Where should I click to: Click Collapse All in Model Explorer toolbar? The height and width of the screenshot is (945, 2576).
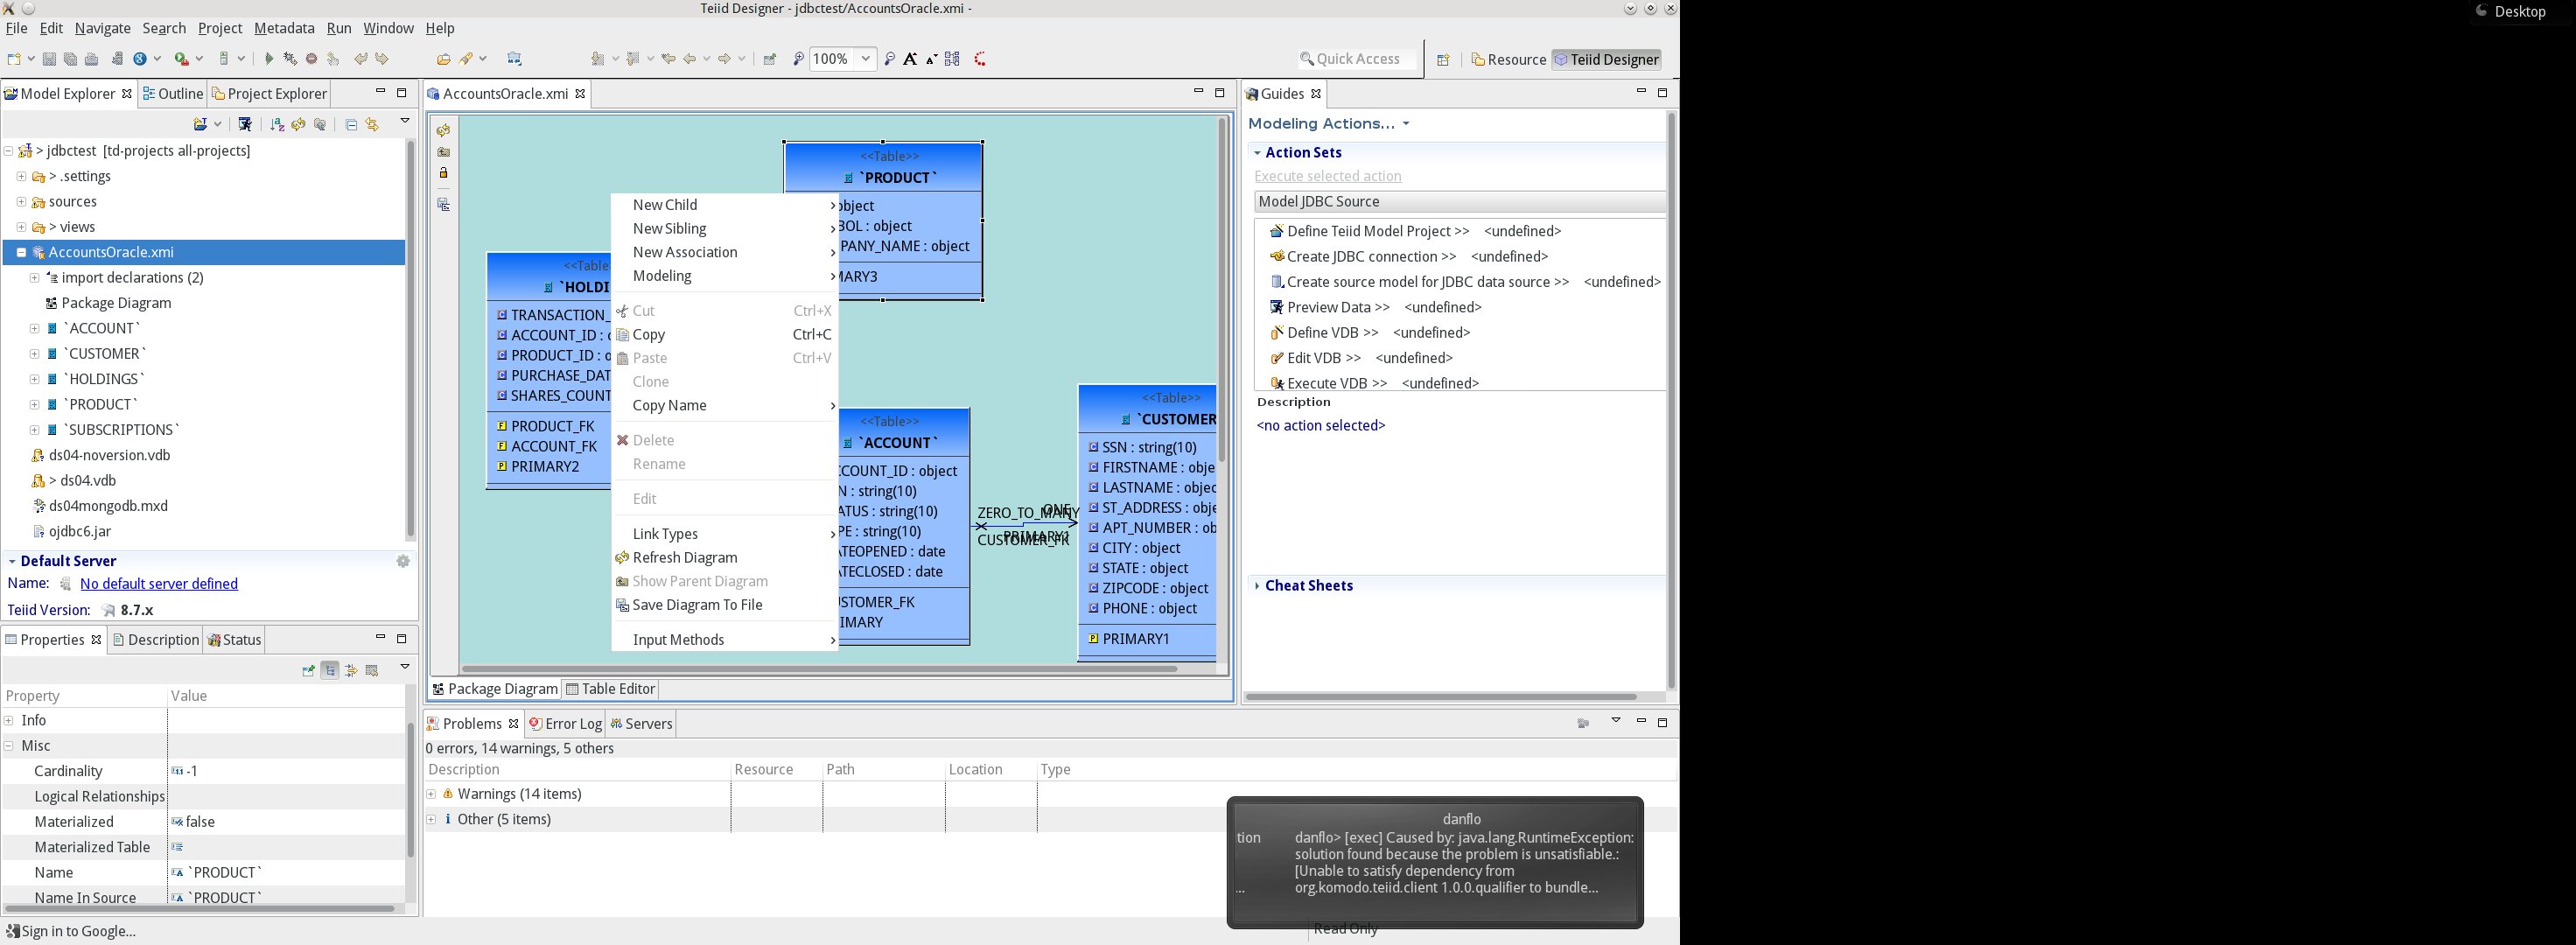[351, 124]
